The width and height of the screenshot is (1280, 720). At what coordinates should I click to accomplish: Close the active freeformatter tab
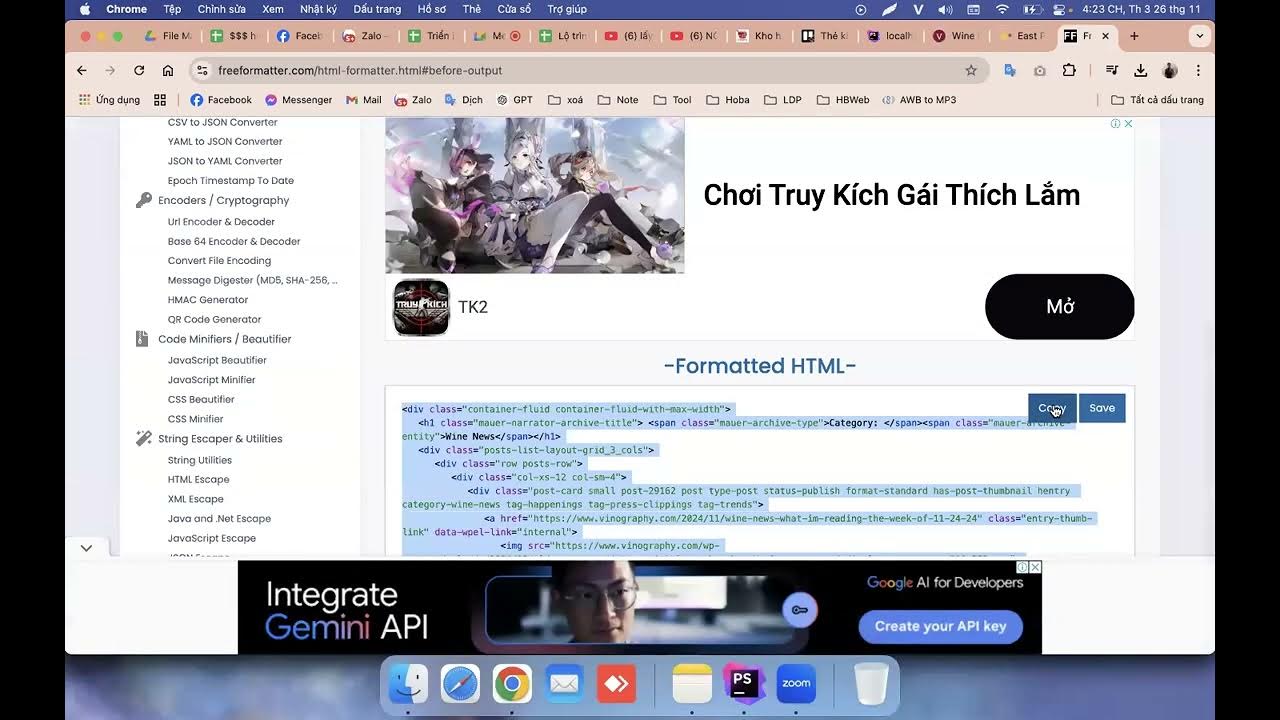click(x=1105, y=36)
